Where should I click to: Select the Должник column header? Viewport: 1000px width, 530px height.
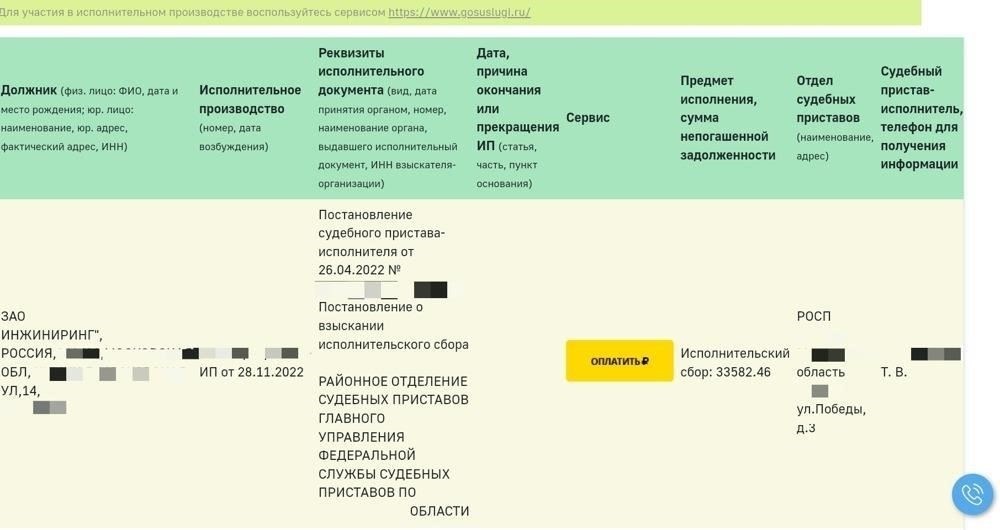point(90,119)
